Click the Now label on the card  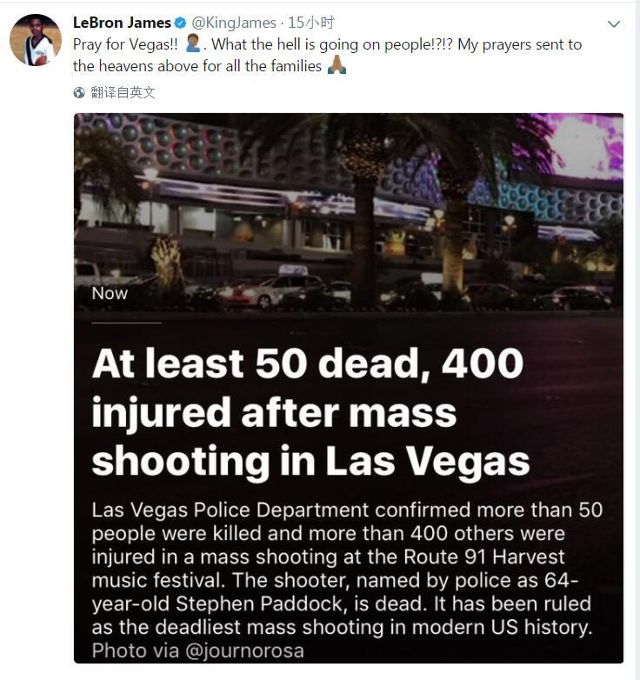(x=110, y=294)
